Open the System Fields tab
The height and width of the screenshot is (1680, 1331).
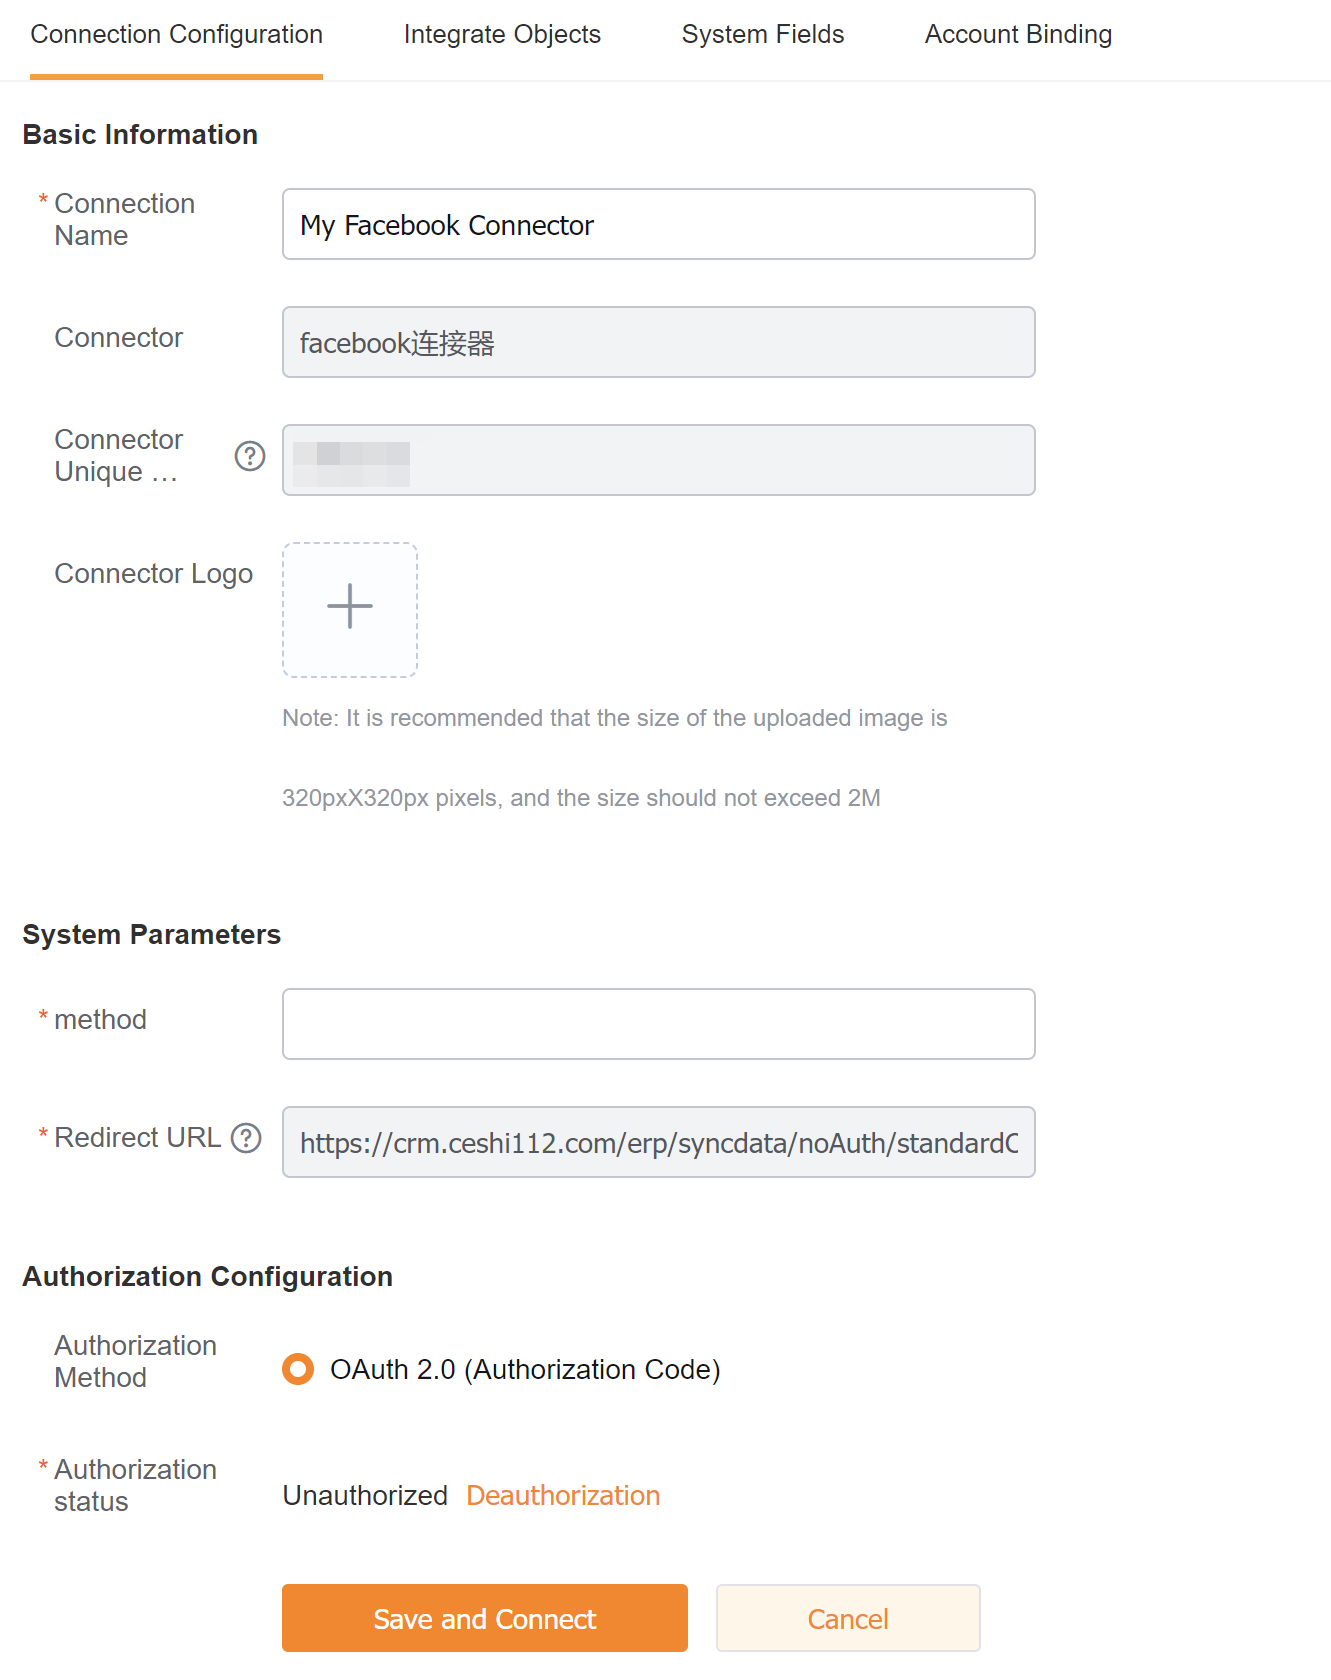(762, 35)
